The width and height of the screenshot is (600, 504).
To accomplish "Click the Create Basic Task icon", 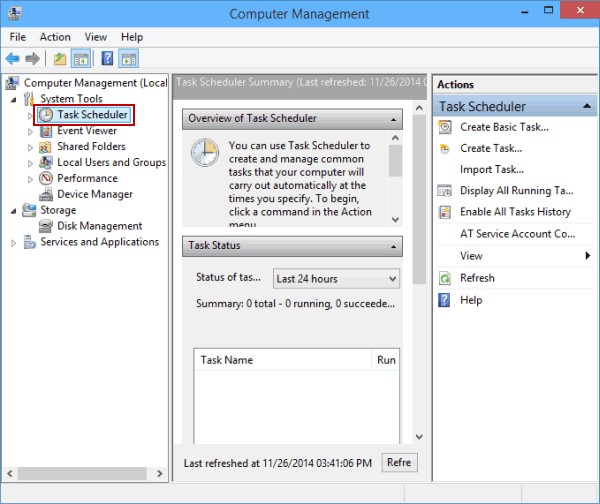I will pos(445,127).
